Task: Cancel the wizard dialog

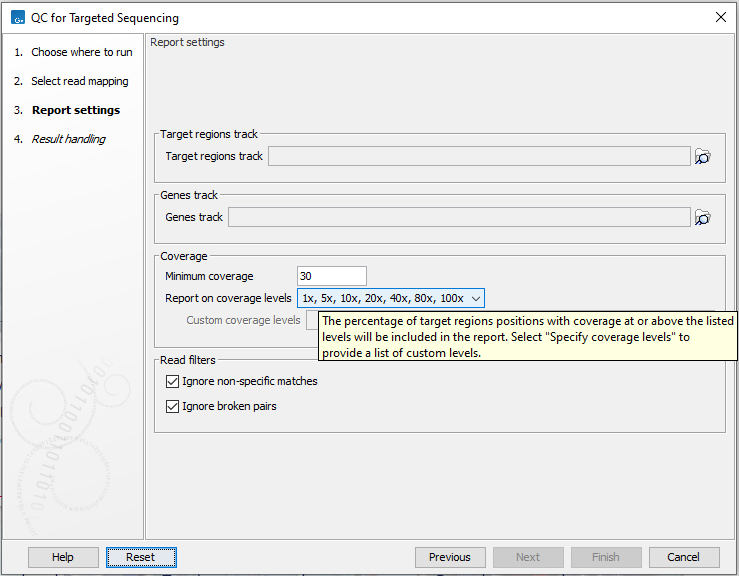Action: click(x=684, y=557)
